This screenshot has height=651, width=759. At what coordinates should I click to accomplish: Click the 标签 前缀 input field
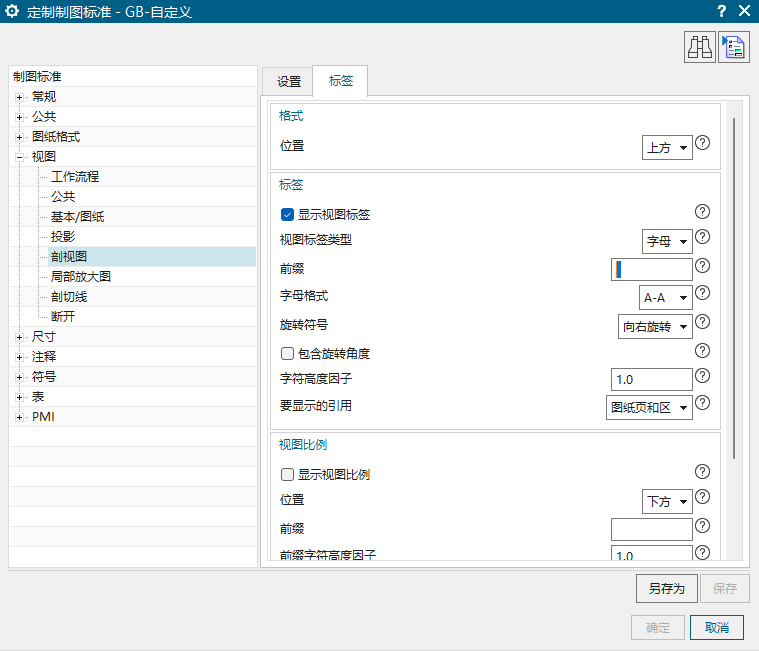point(652,269)
